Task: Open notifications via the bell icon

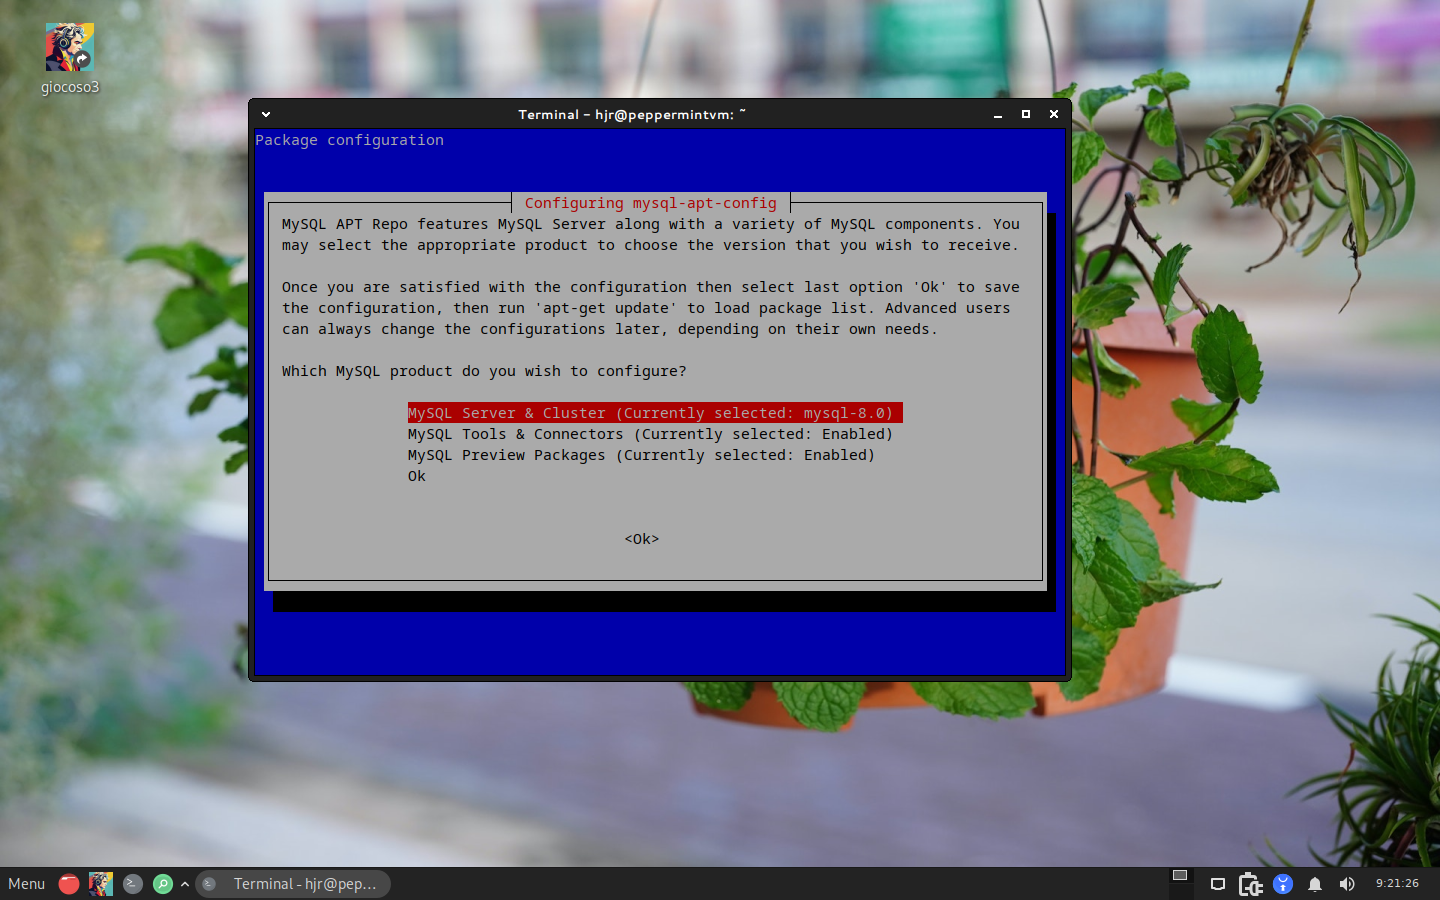Action: 1315,884
